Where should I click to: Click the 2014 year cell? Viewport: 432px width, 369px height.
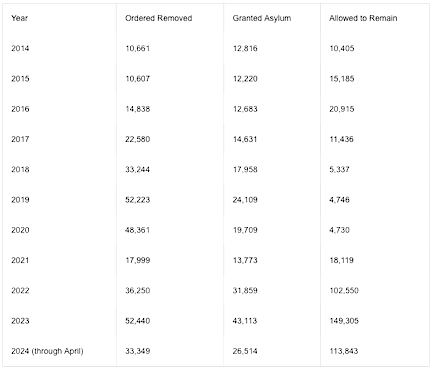20,48
